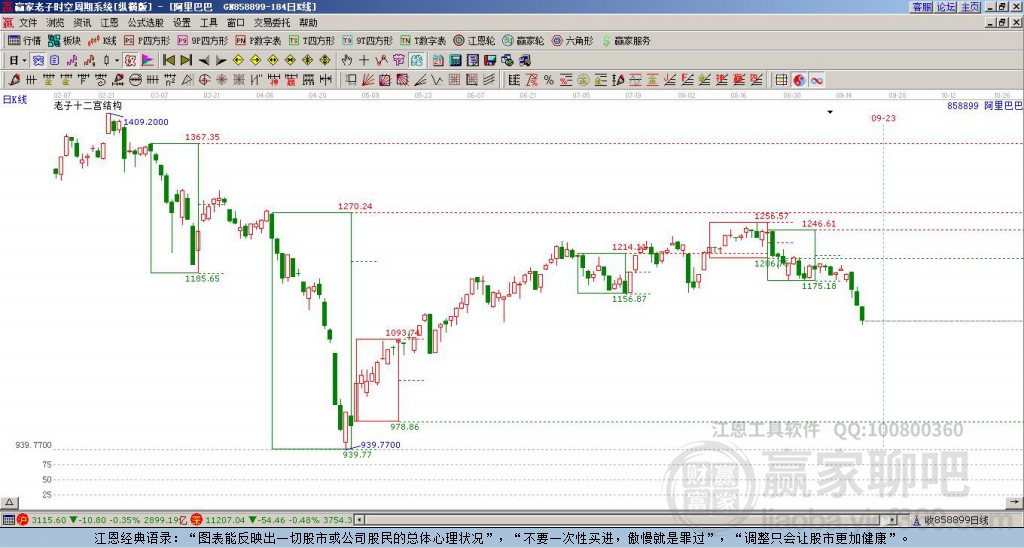The image size is (1024, 548).
Task: Launch the 赢家轮 winner wheel
Action: [x=523, y=40]
